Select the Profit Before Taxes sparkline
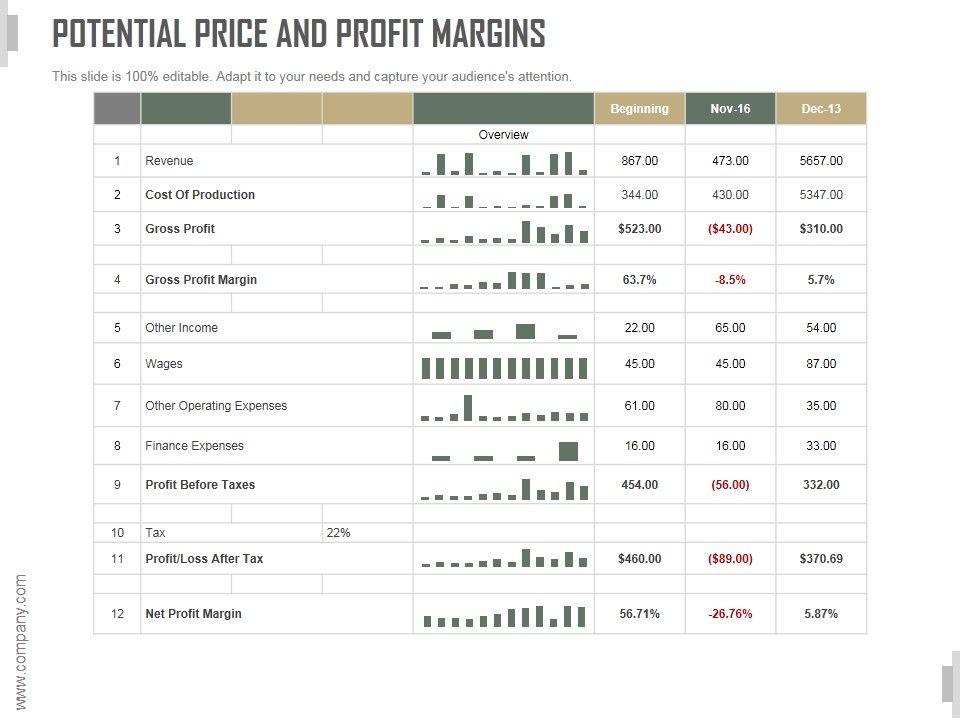Image resolution: width=960 pixels, height=720 pixels. click(x=504, y=488)
